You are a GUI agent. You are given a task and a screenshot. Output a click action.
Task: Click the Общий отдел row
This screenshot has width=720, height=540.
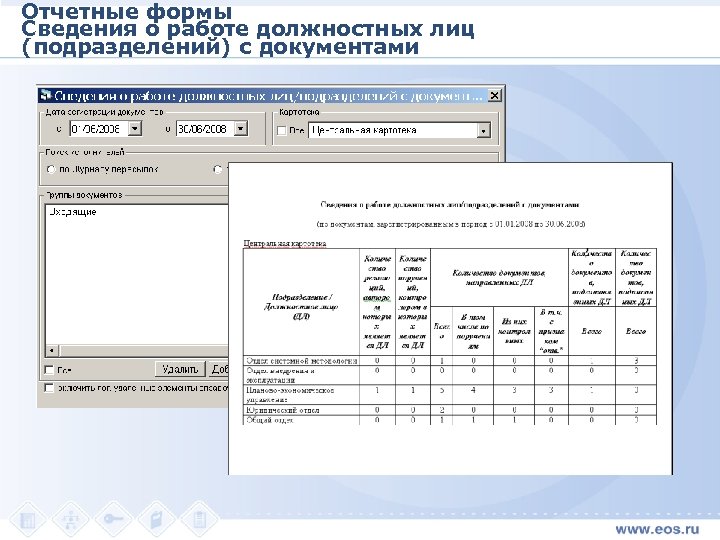(450, 420)
